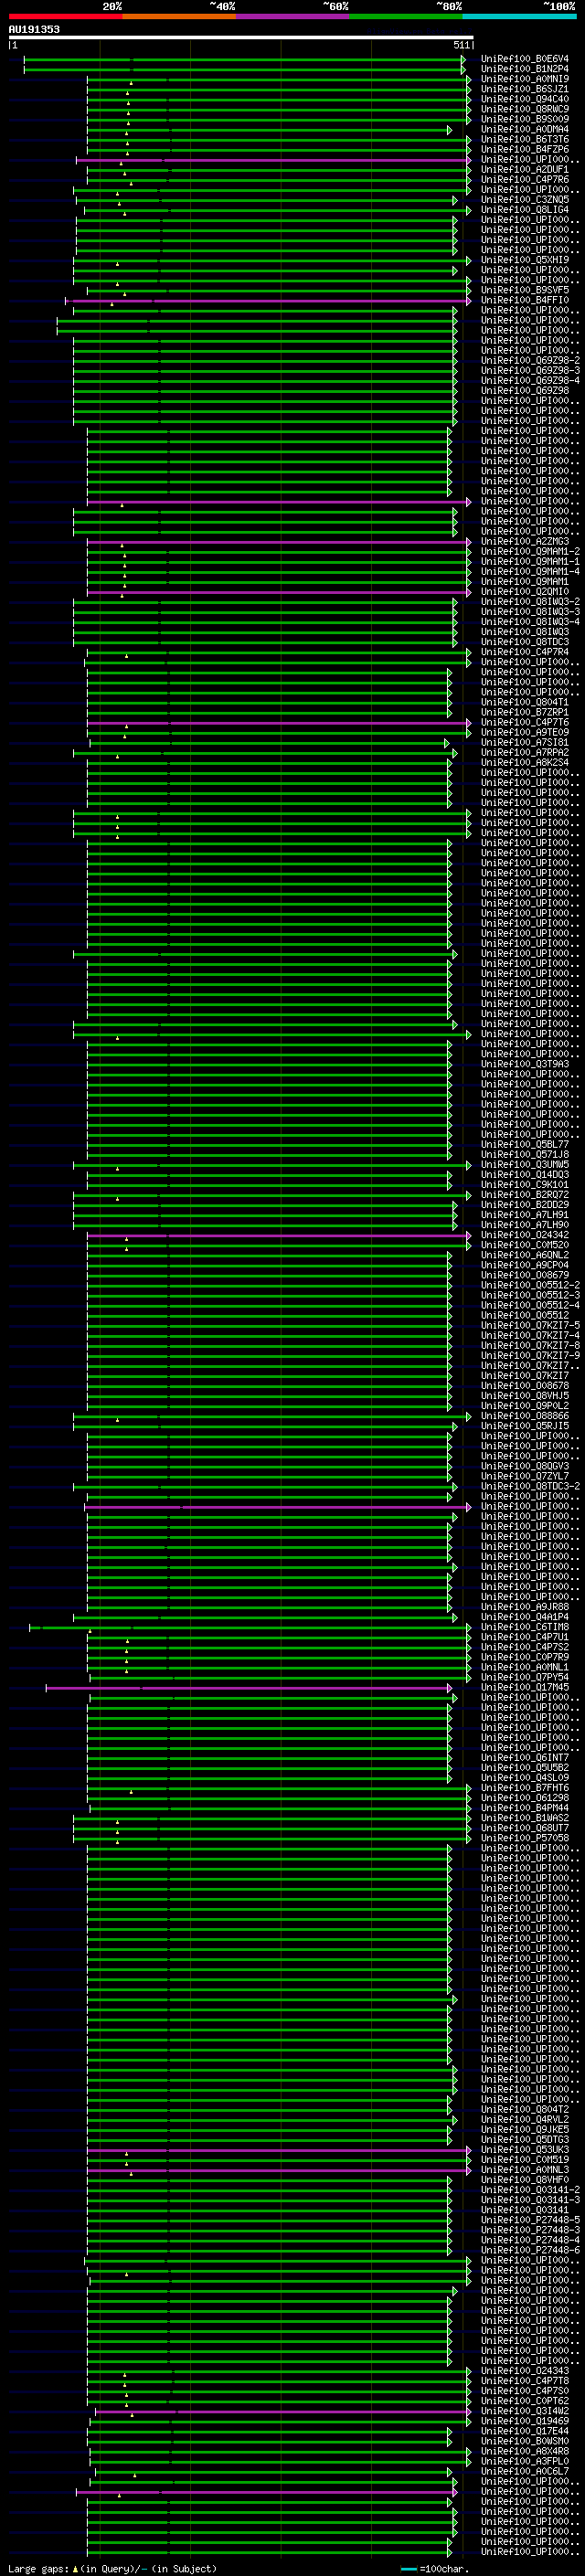This screenshot has height=2576, width=585.
Task: Click the orange ~40% identity legend segment
Action: [179, 17]
